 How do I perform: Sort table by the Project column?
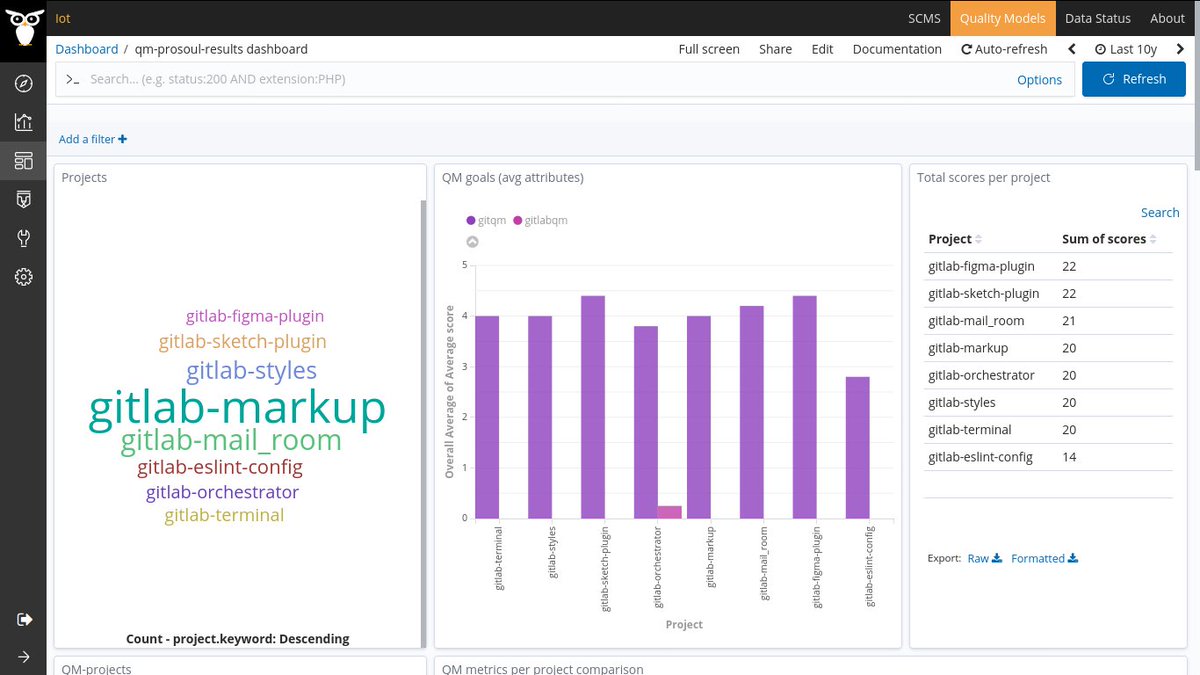tap(954, 239)
